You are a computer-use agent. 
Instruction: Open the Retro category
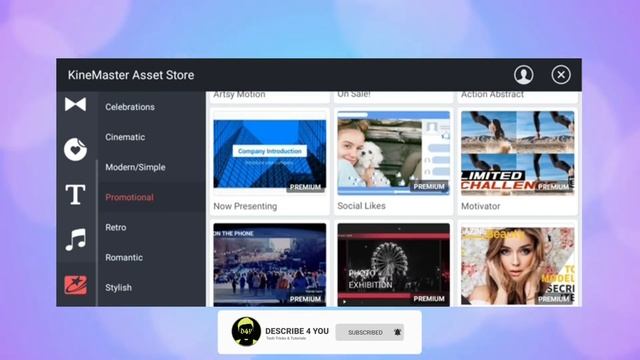coord(116,227)
